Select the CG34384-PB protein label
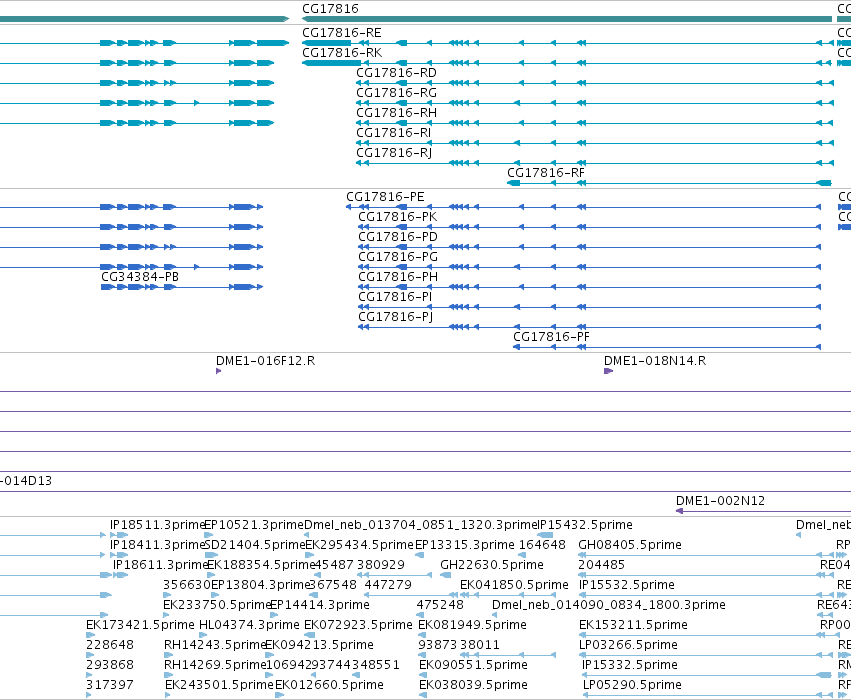Image resolution: width=851 pixels, height=700 pixels. click(x=140, y=277)
